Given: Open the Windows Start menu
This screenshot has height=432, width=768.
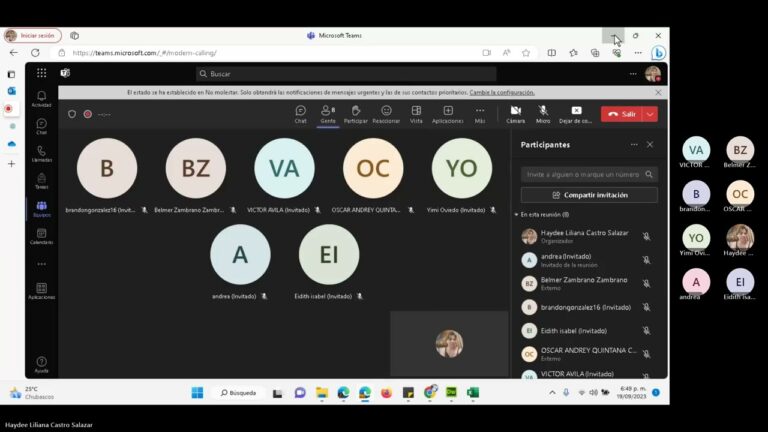Looking at the screenshot, I should 197,393.
